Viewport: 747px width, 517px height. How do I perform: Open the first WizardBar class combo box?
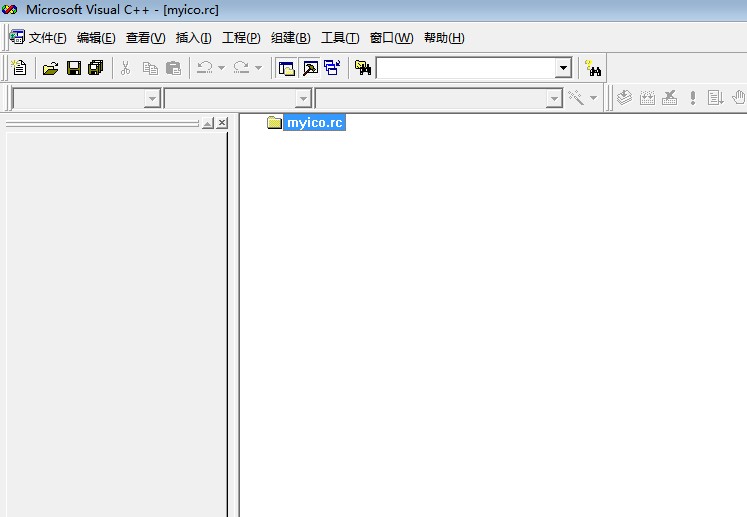(x=86, y=99)
